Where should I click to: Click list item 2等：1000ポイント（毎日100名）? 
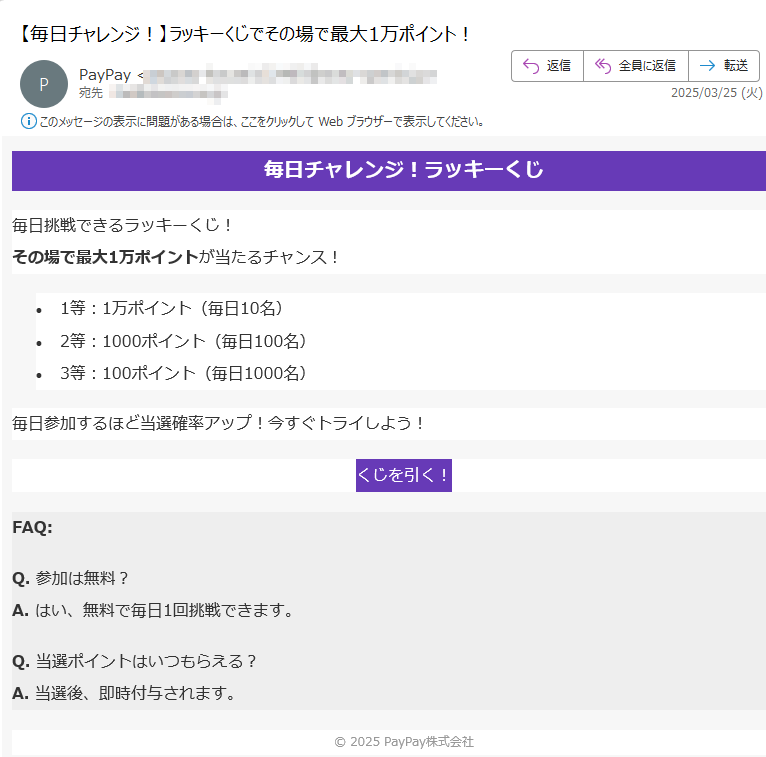(x=183, y=341)
